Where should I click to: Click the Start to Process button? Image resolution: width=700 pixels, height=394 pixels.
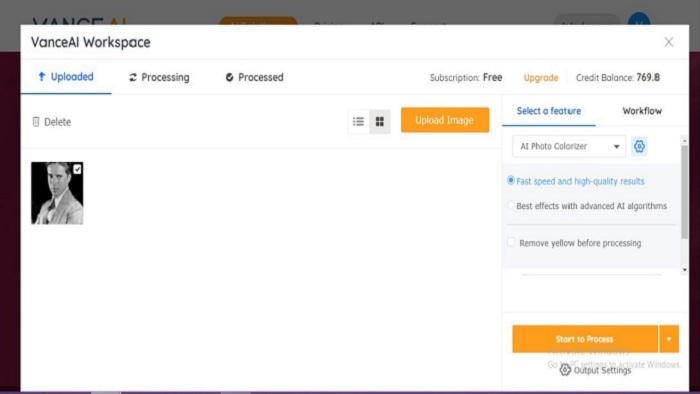click(x=585, y=339)
